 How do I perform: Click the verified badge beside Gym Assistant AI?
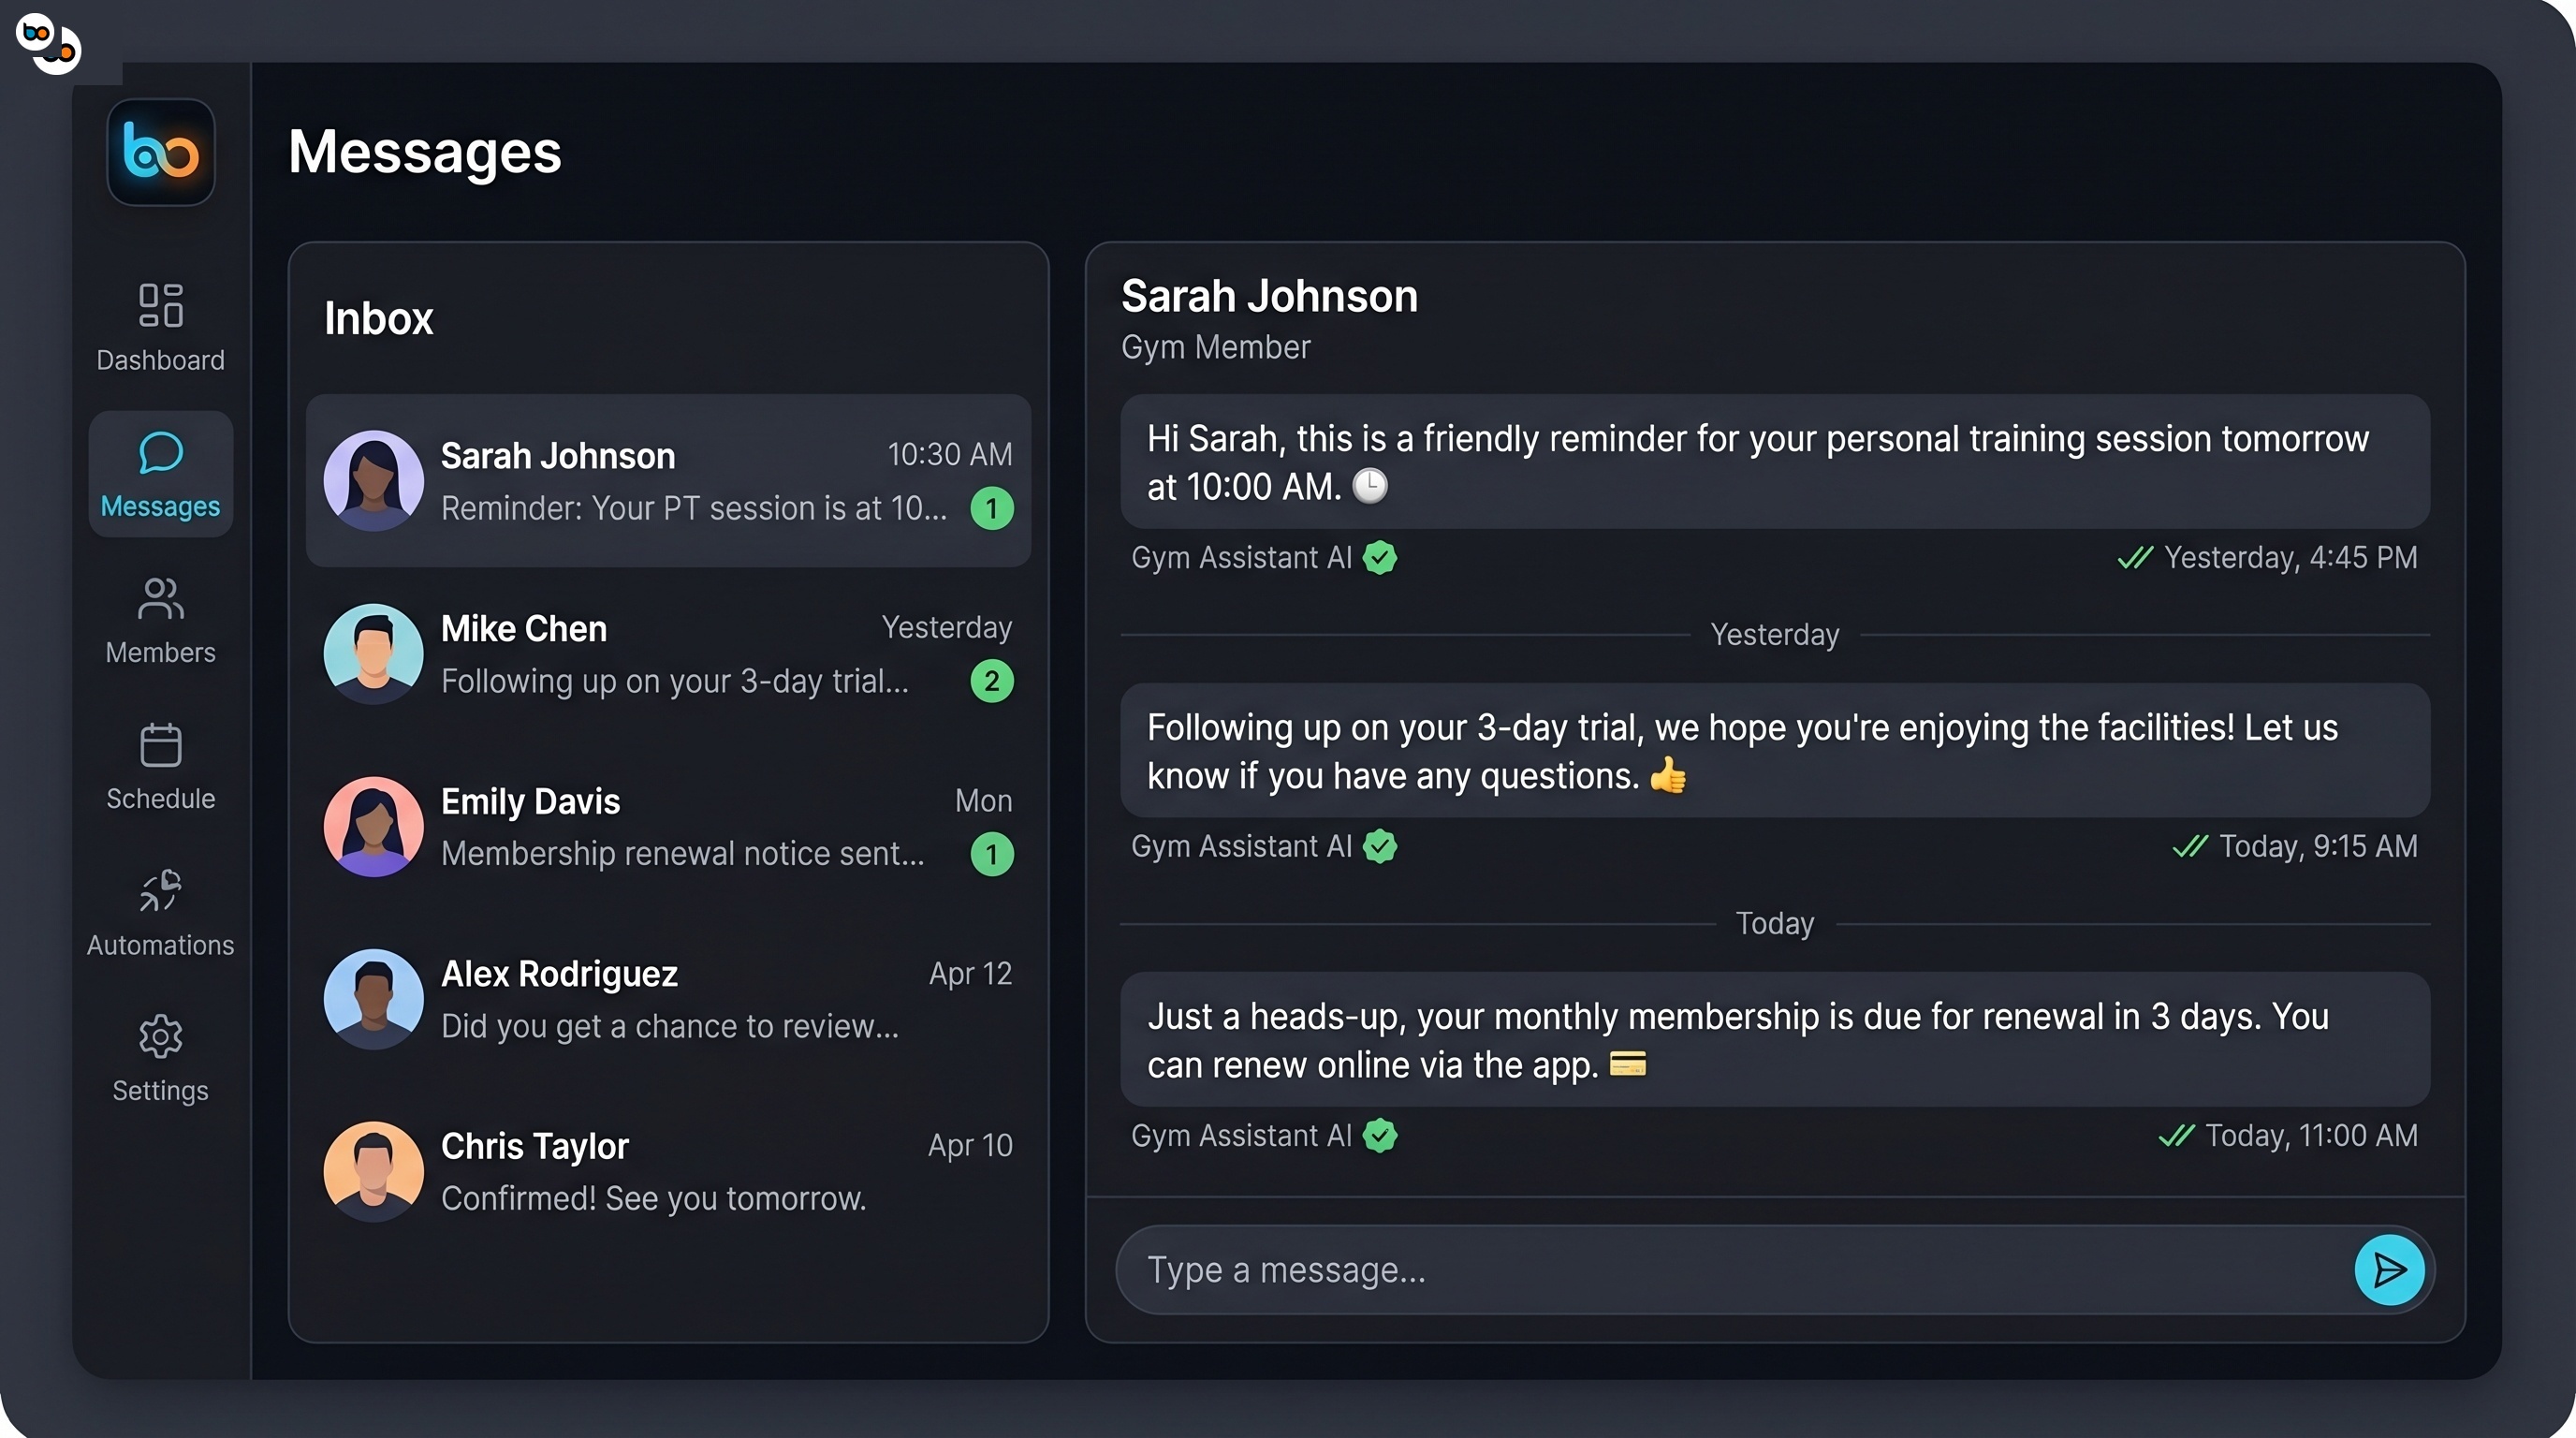(x=1382, y=558)
